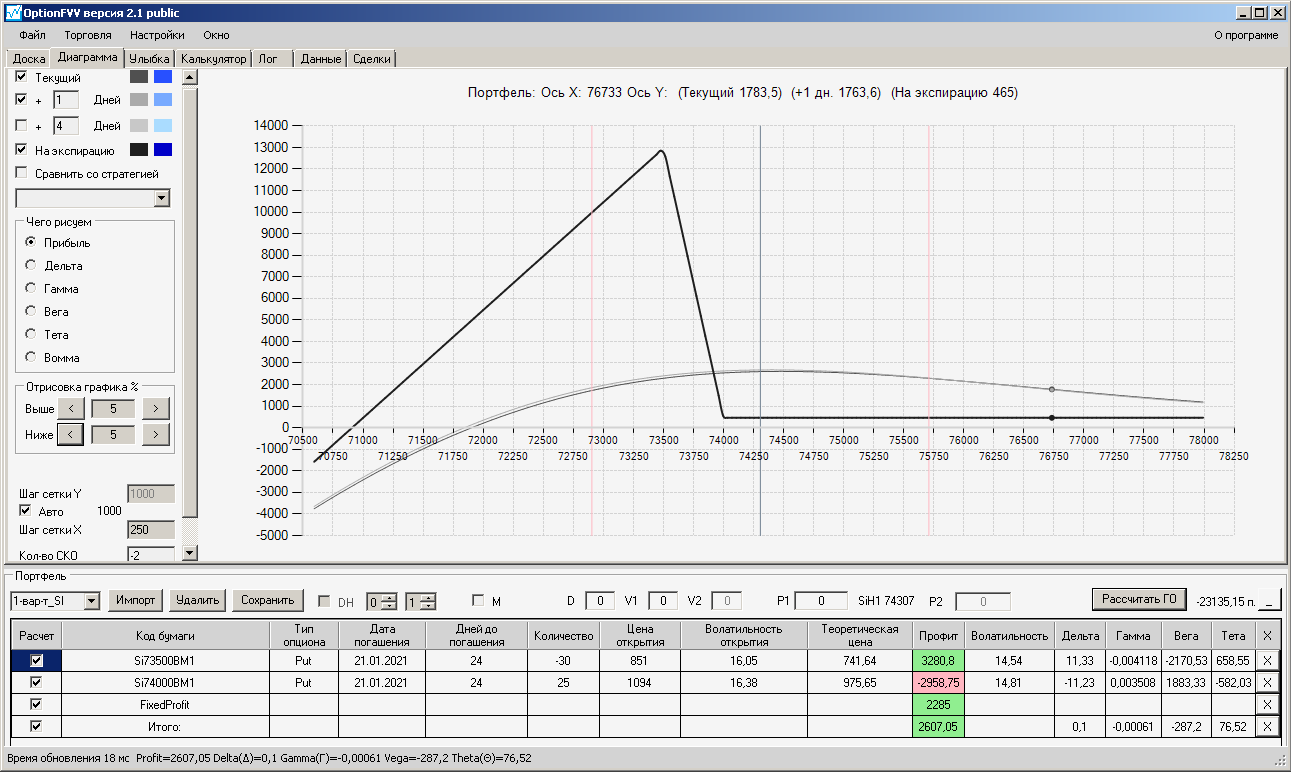1291x772 pixels.
Task: Click the V1 input field
Action: (663, 601)
